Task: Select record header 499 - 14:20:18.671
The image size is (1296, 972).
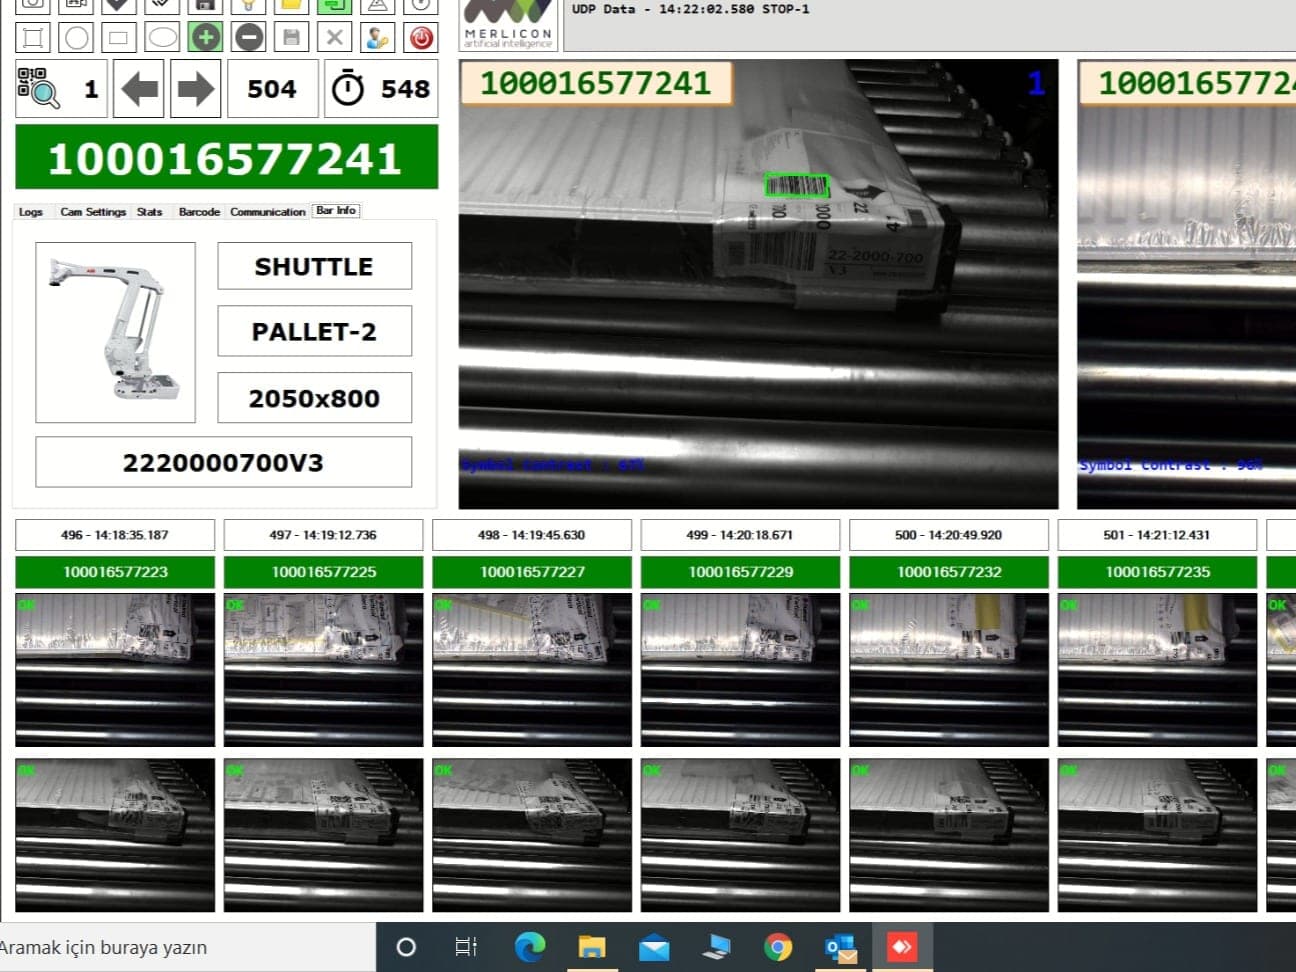Action: coord(740,535)
